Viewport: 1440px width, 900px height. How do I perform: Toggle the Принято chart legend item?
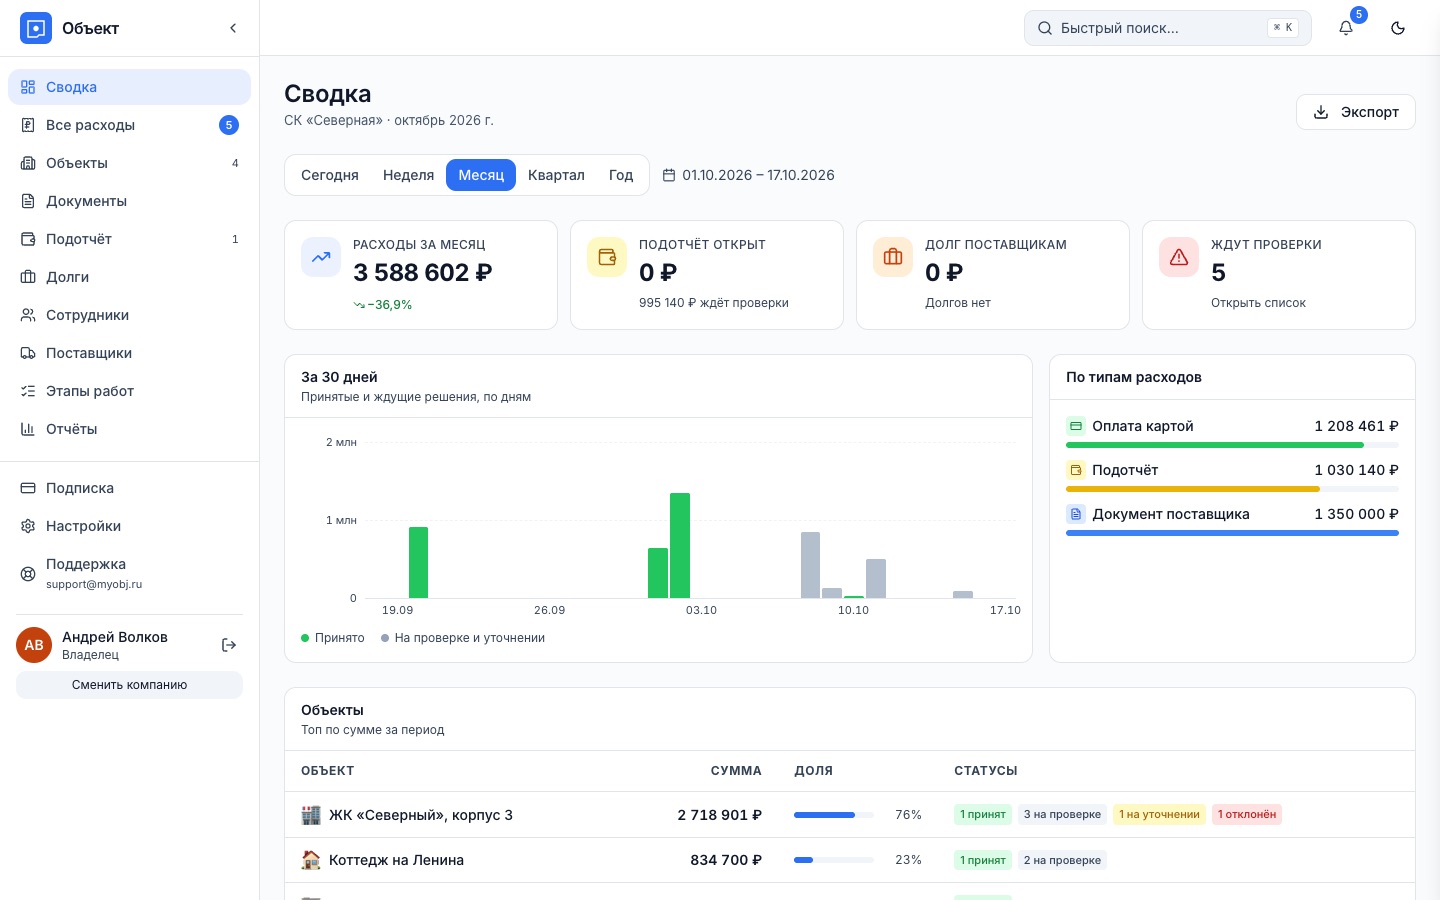[333, 638]
